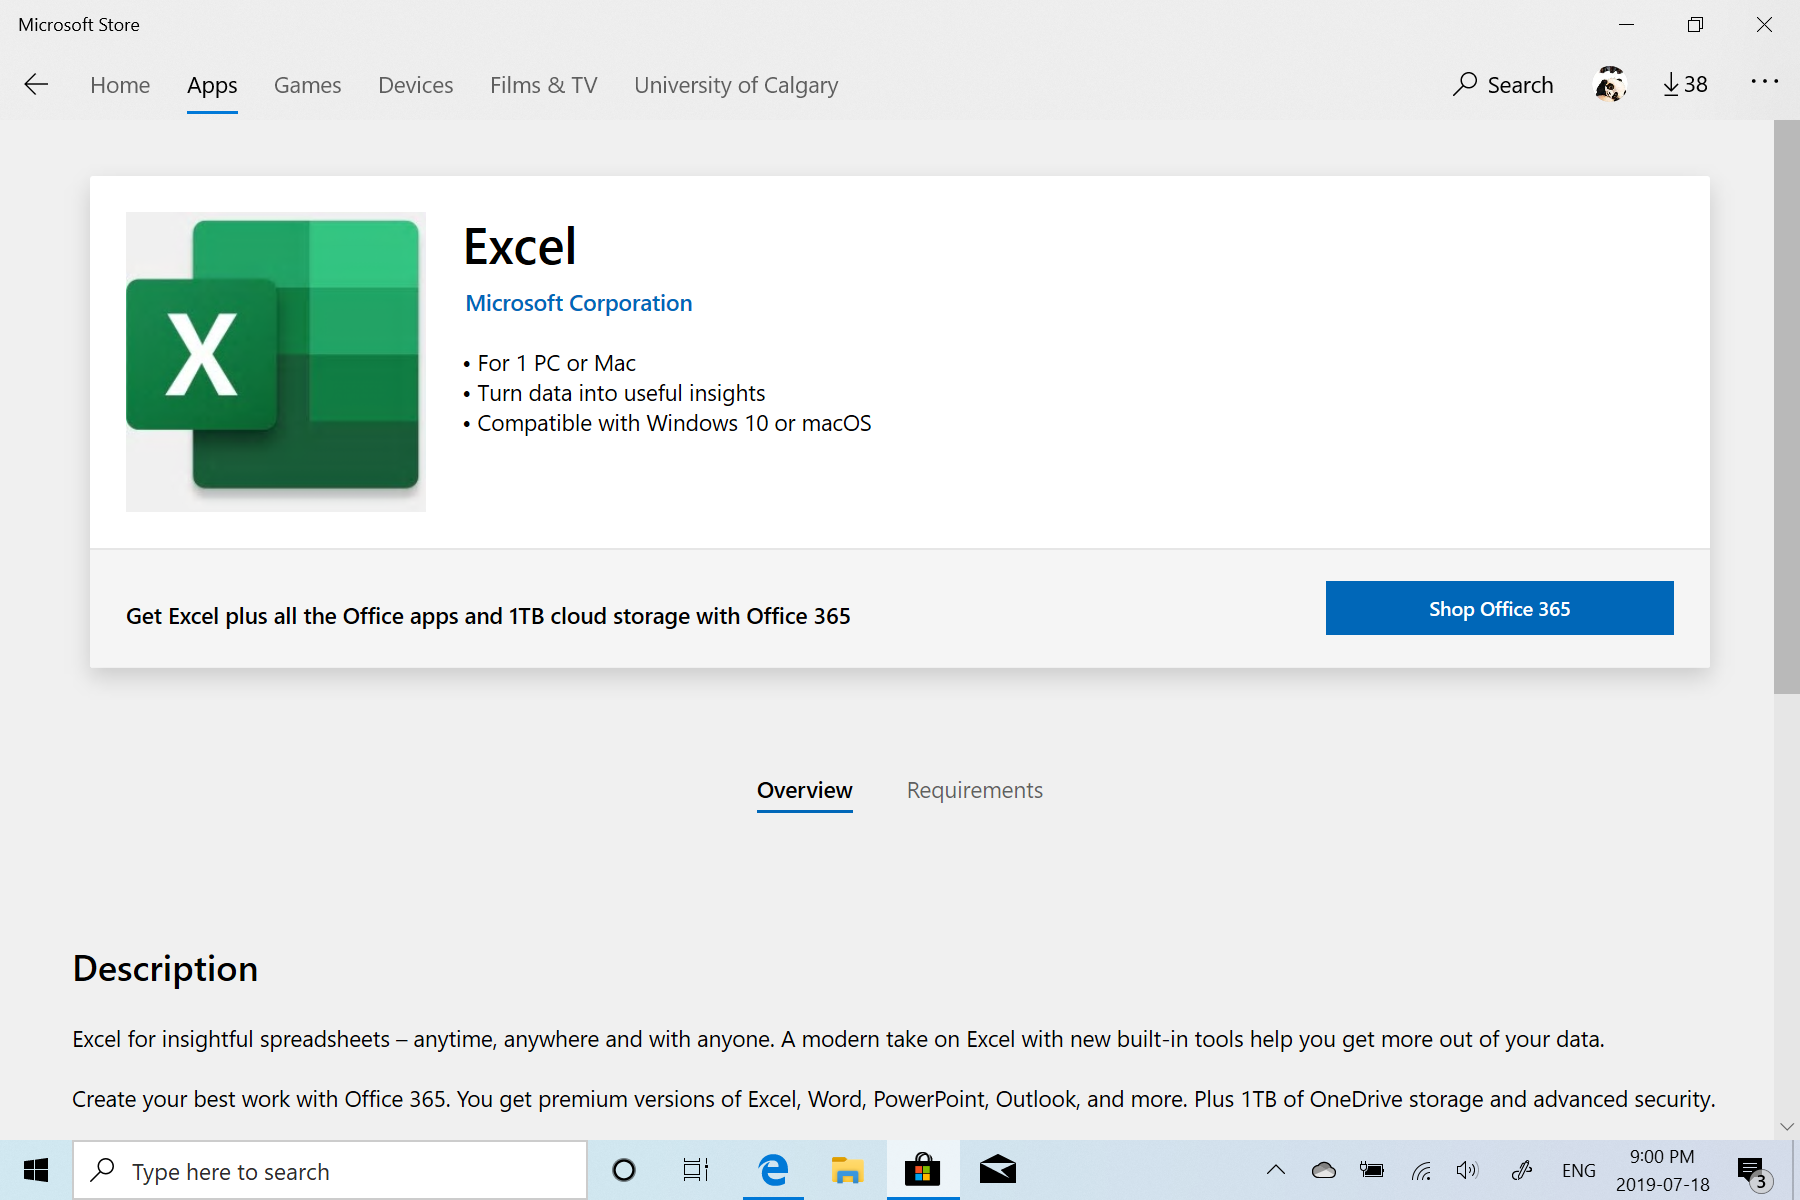Screen dimensions: 1800x1200
Task: Open Search in the Microsoft Store
Action: [x=1503, y=85]
